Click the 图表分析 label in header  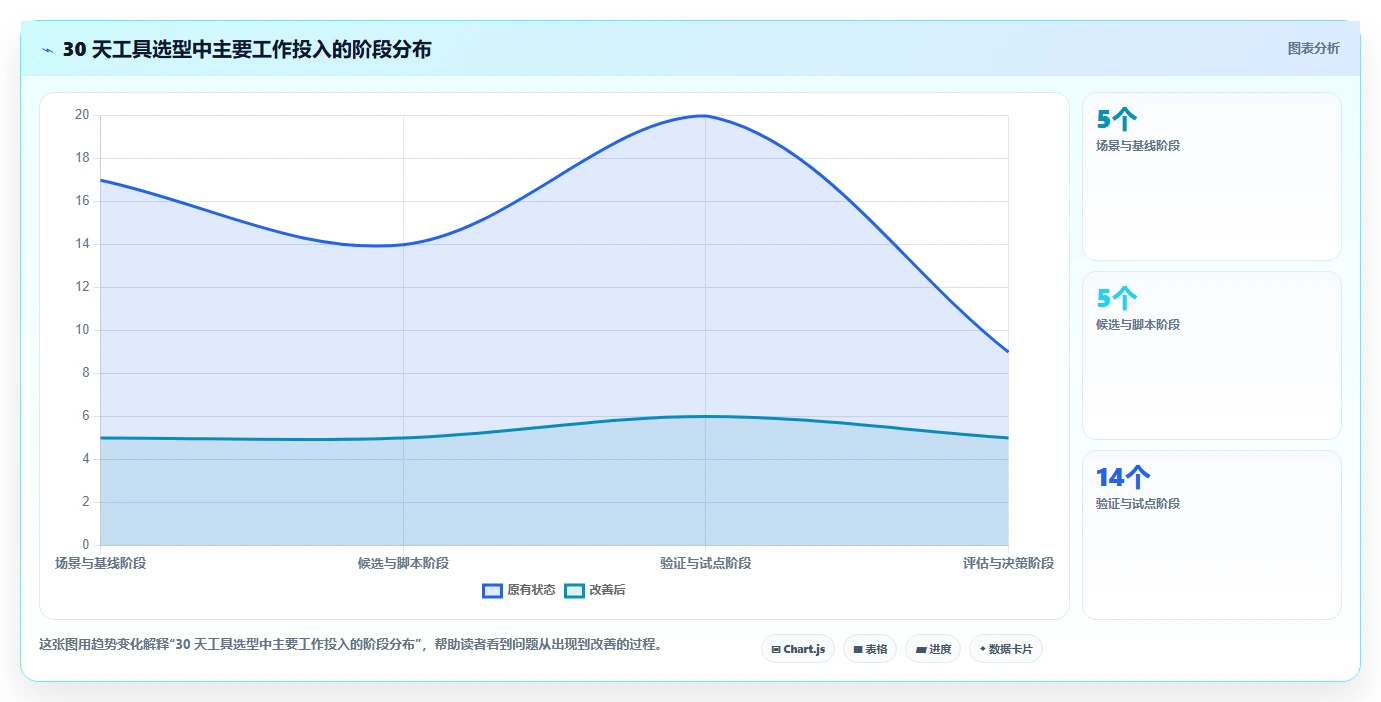(1313, 48)
